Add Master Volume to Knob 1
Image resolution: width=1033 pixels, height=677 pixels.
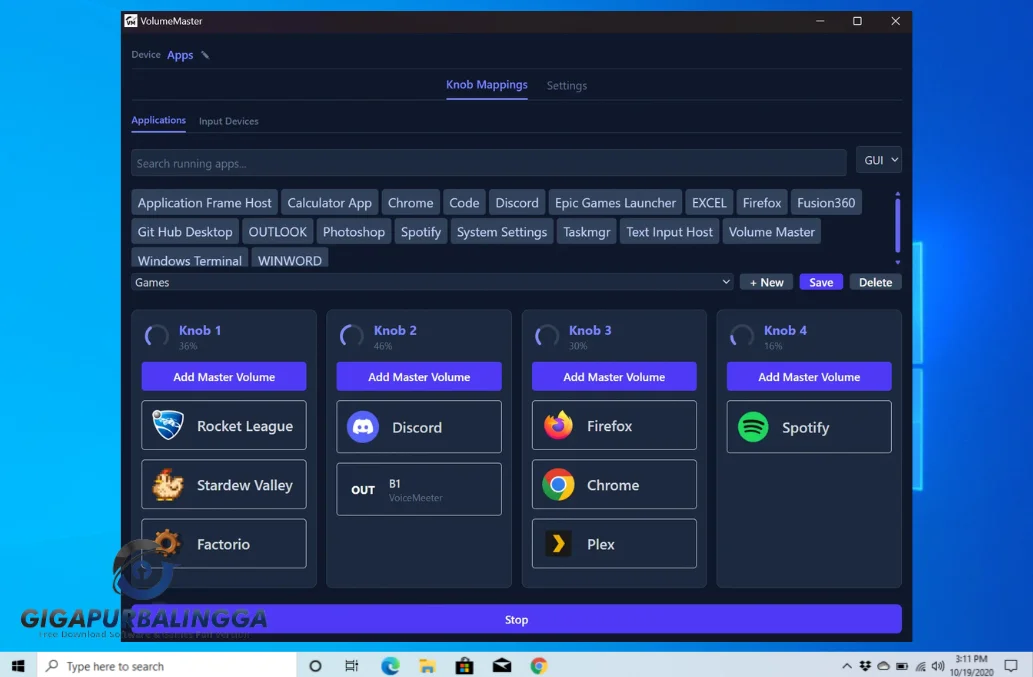[x=224, y=377]
